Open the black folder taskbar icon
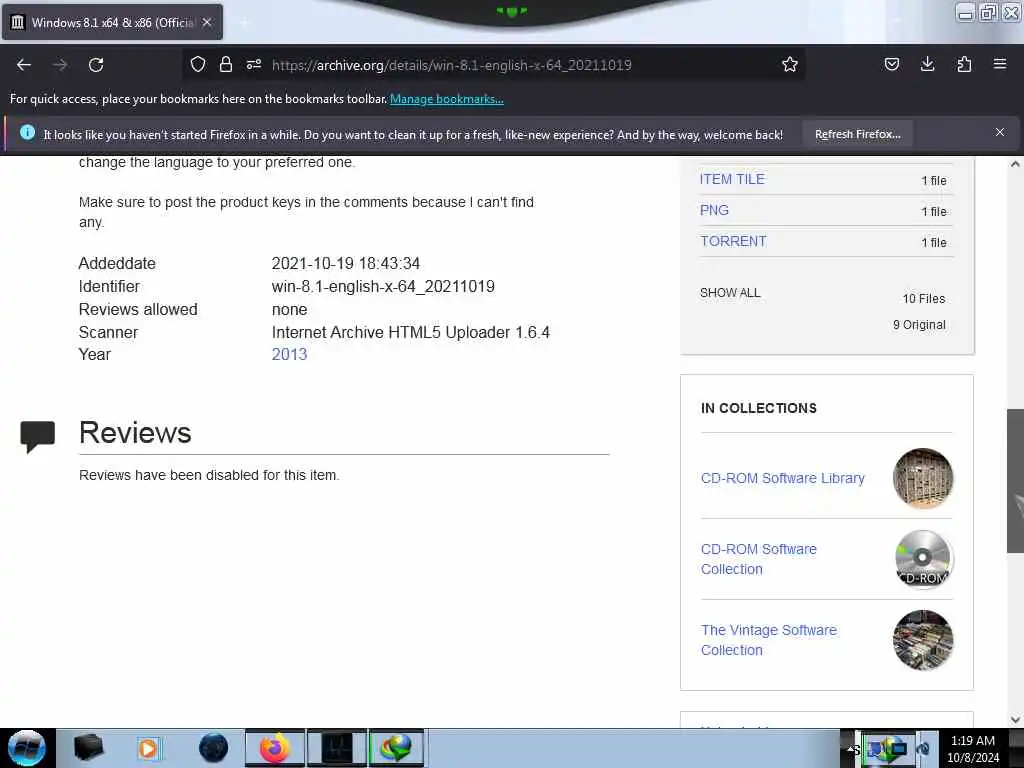 coord(88,748)
